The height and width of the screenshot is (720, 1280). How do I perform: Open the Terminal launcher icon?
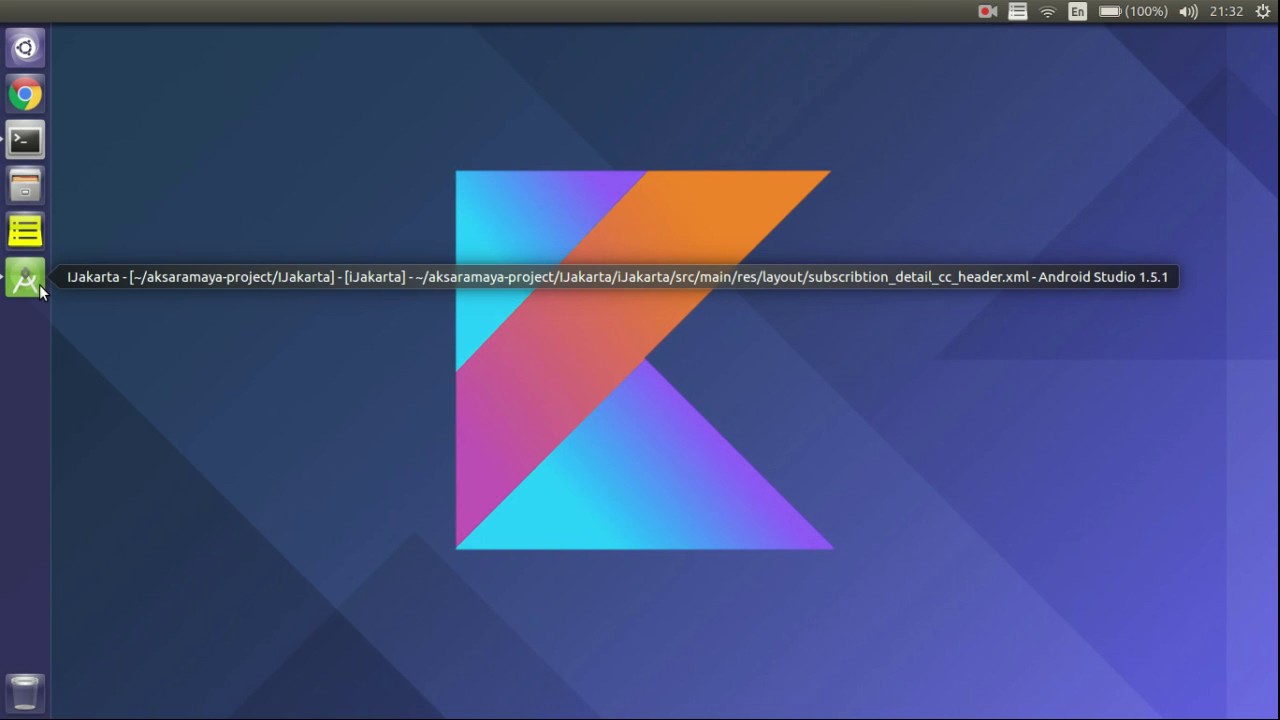click(25, 141)
